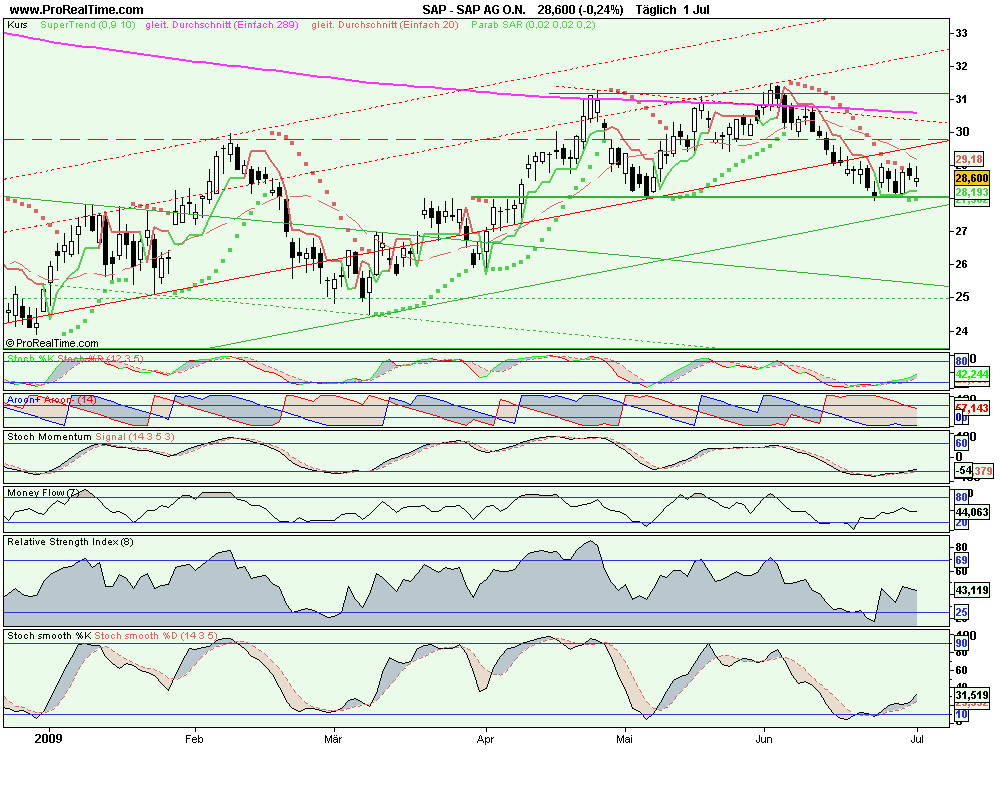The width and height of the screenshot is (1000, 800).
Task: Click the 60 level in Stoch Momentum panel
Action: 961,443
